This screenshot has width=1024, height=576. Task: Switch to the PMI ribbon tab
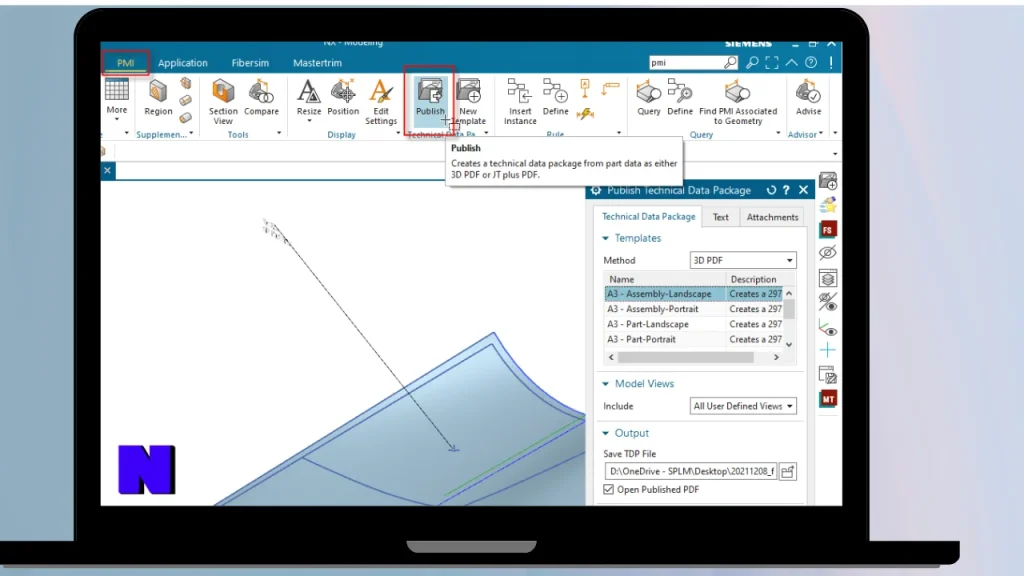pos(125,63)
